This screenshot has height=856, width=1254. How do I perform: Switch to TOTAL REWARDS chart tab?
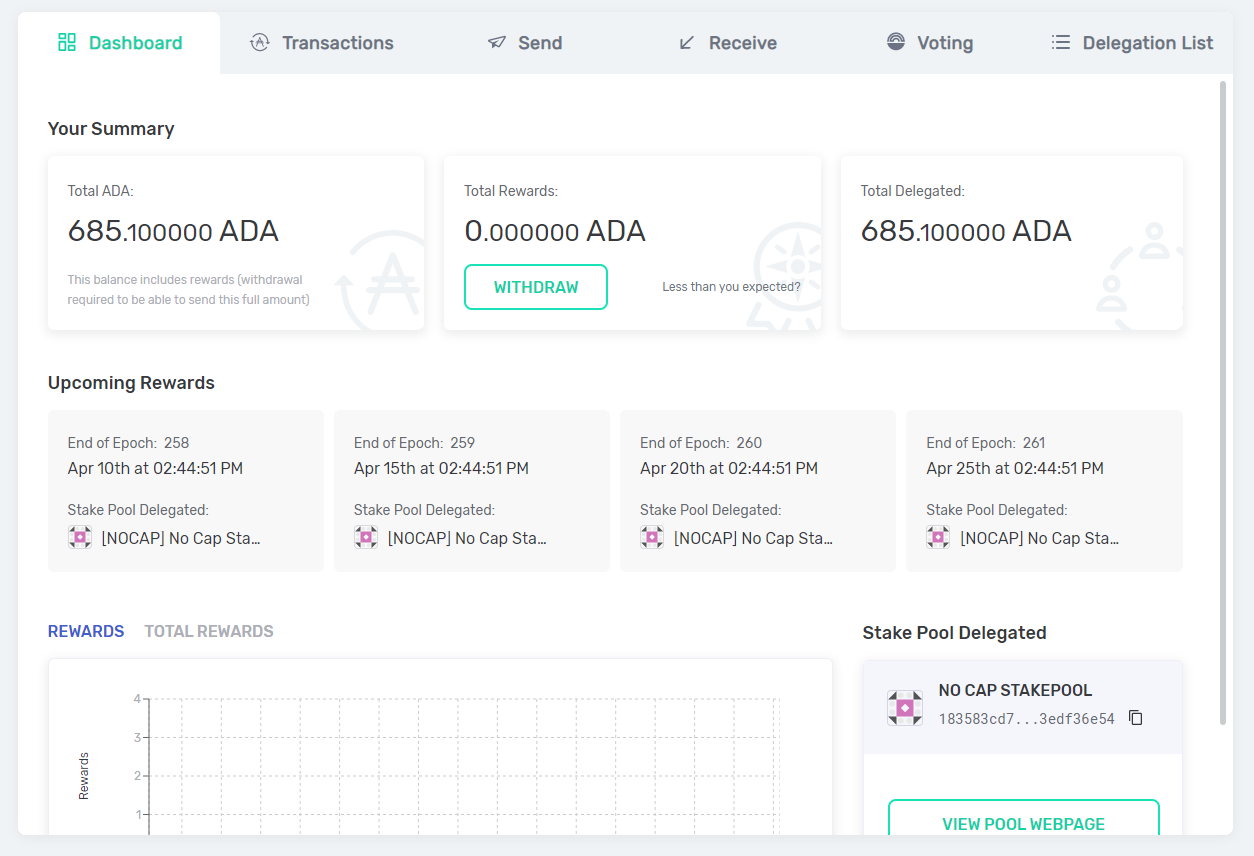pos(209,631)
